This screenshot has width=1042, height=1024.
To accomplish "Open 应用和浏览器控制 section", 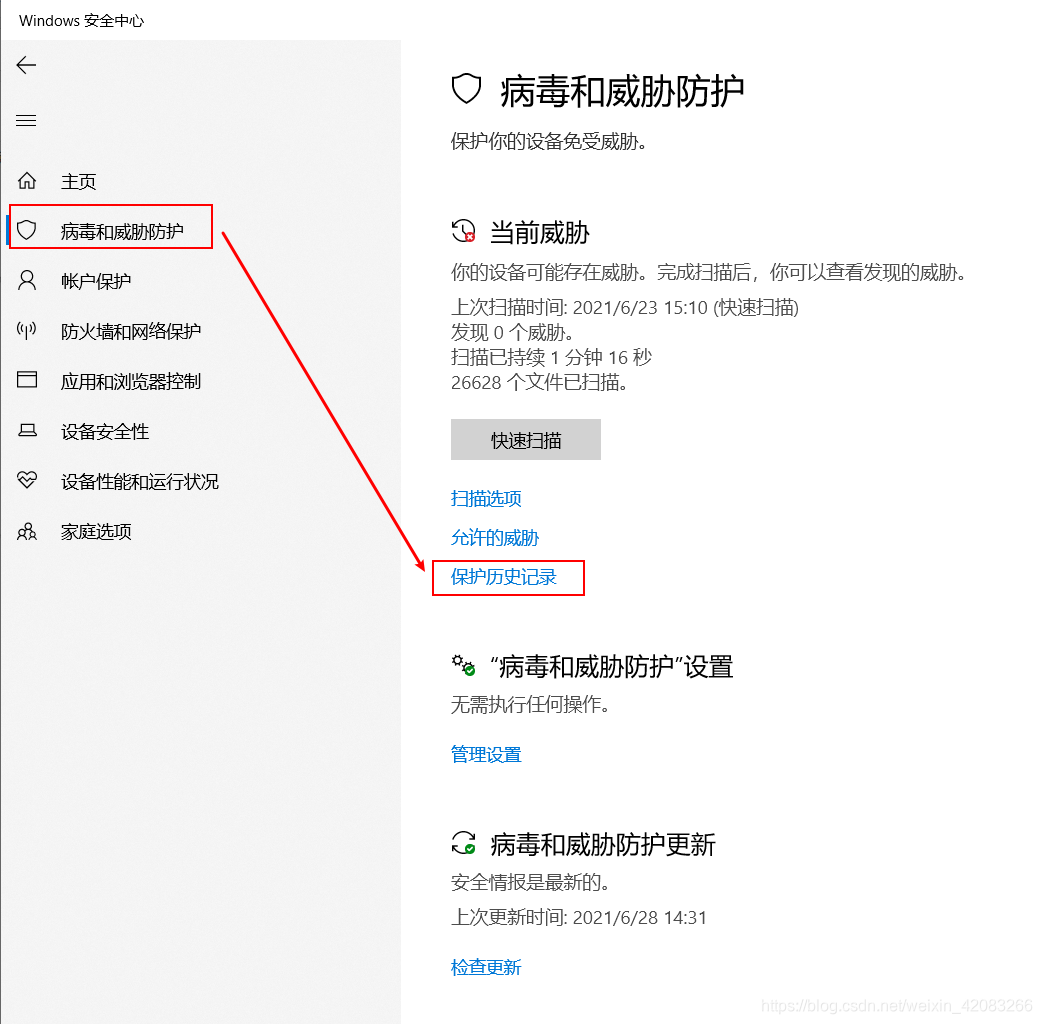I will click(131, 381).
